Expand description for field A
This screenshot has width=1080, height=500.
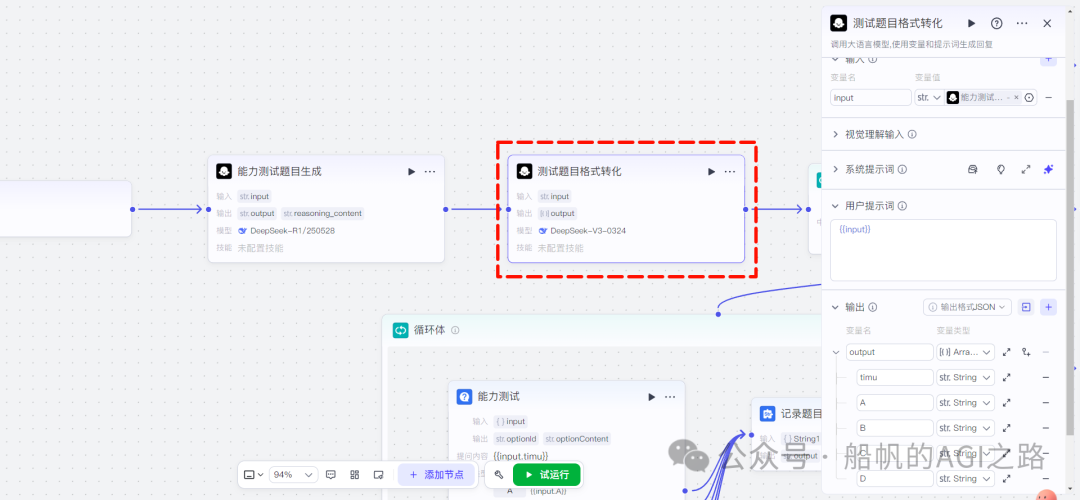pyautogui.click(x=1006, y=403)
